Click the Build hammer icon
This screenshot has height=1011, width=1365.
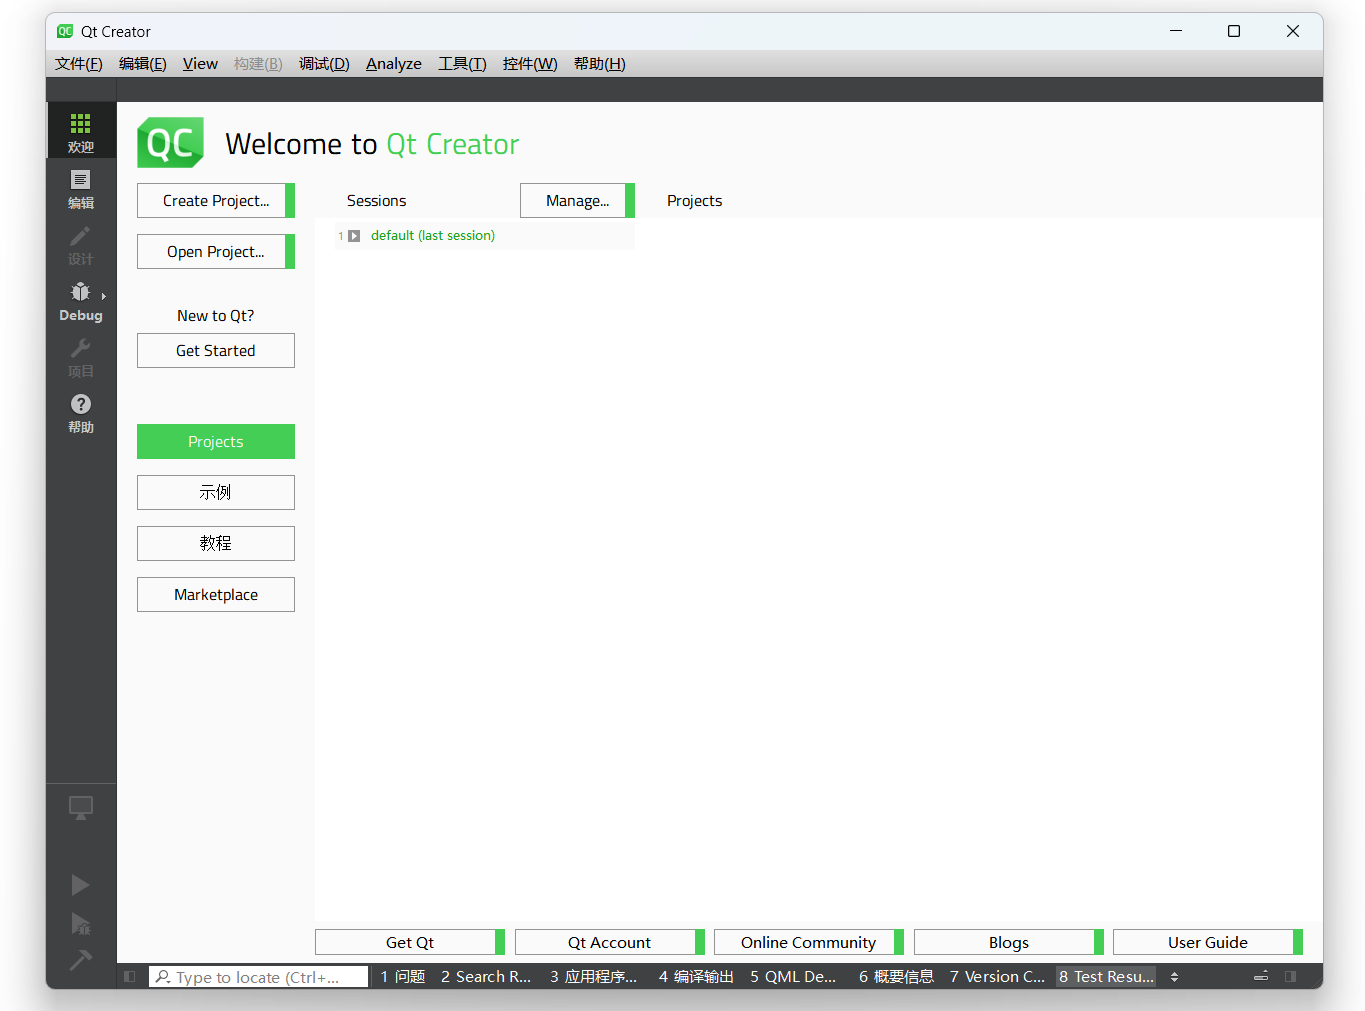(x=81, y=960)
